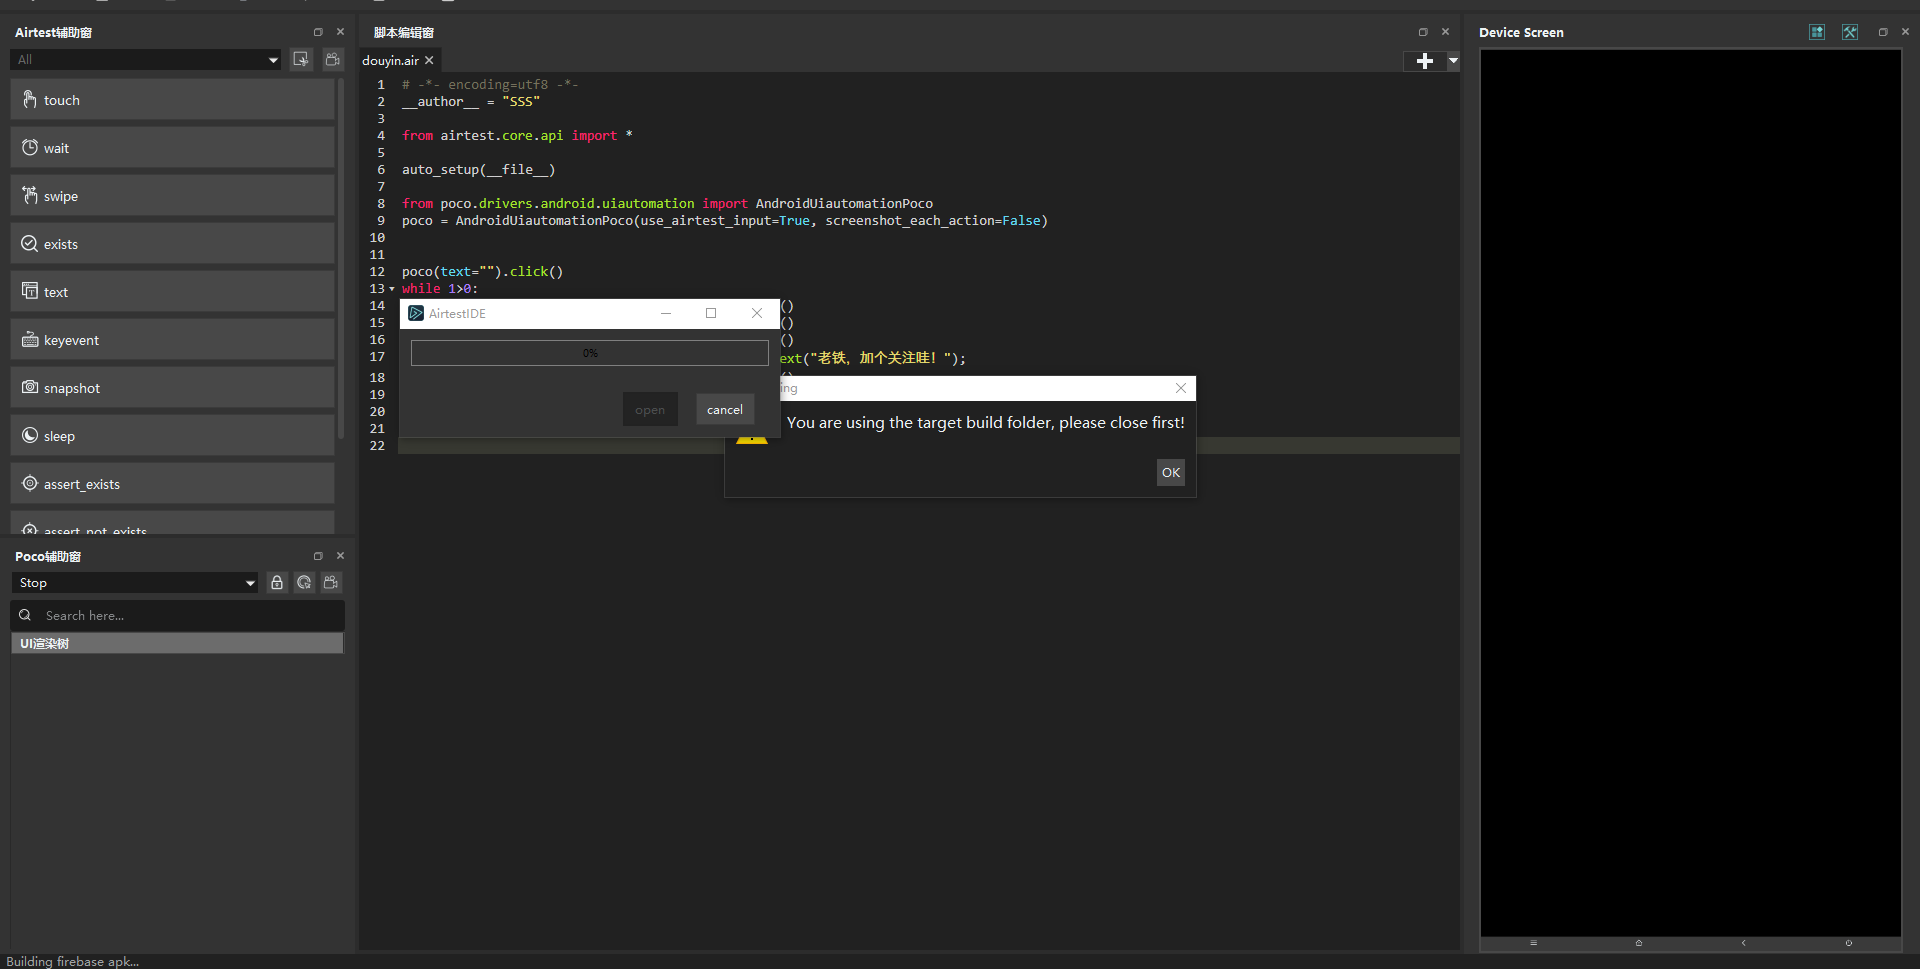
Task: Choose the snapshot command
Action: pos(172,388)
